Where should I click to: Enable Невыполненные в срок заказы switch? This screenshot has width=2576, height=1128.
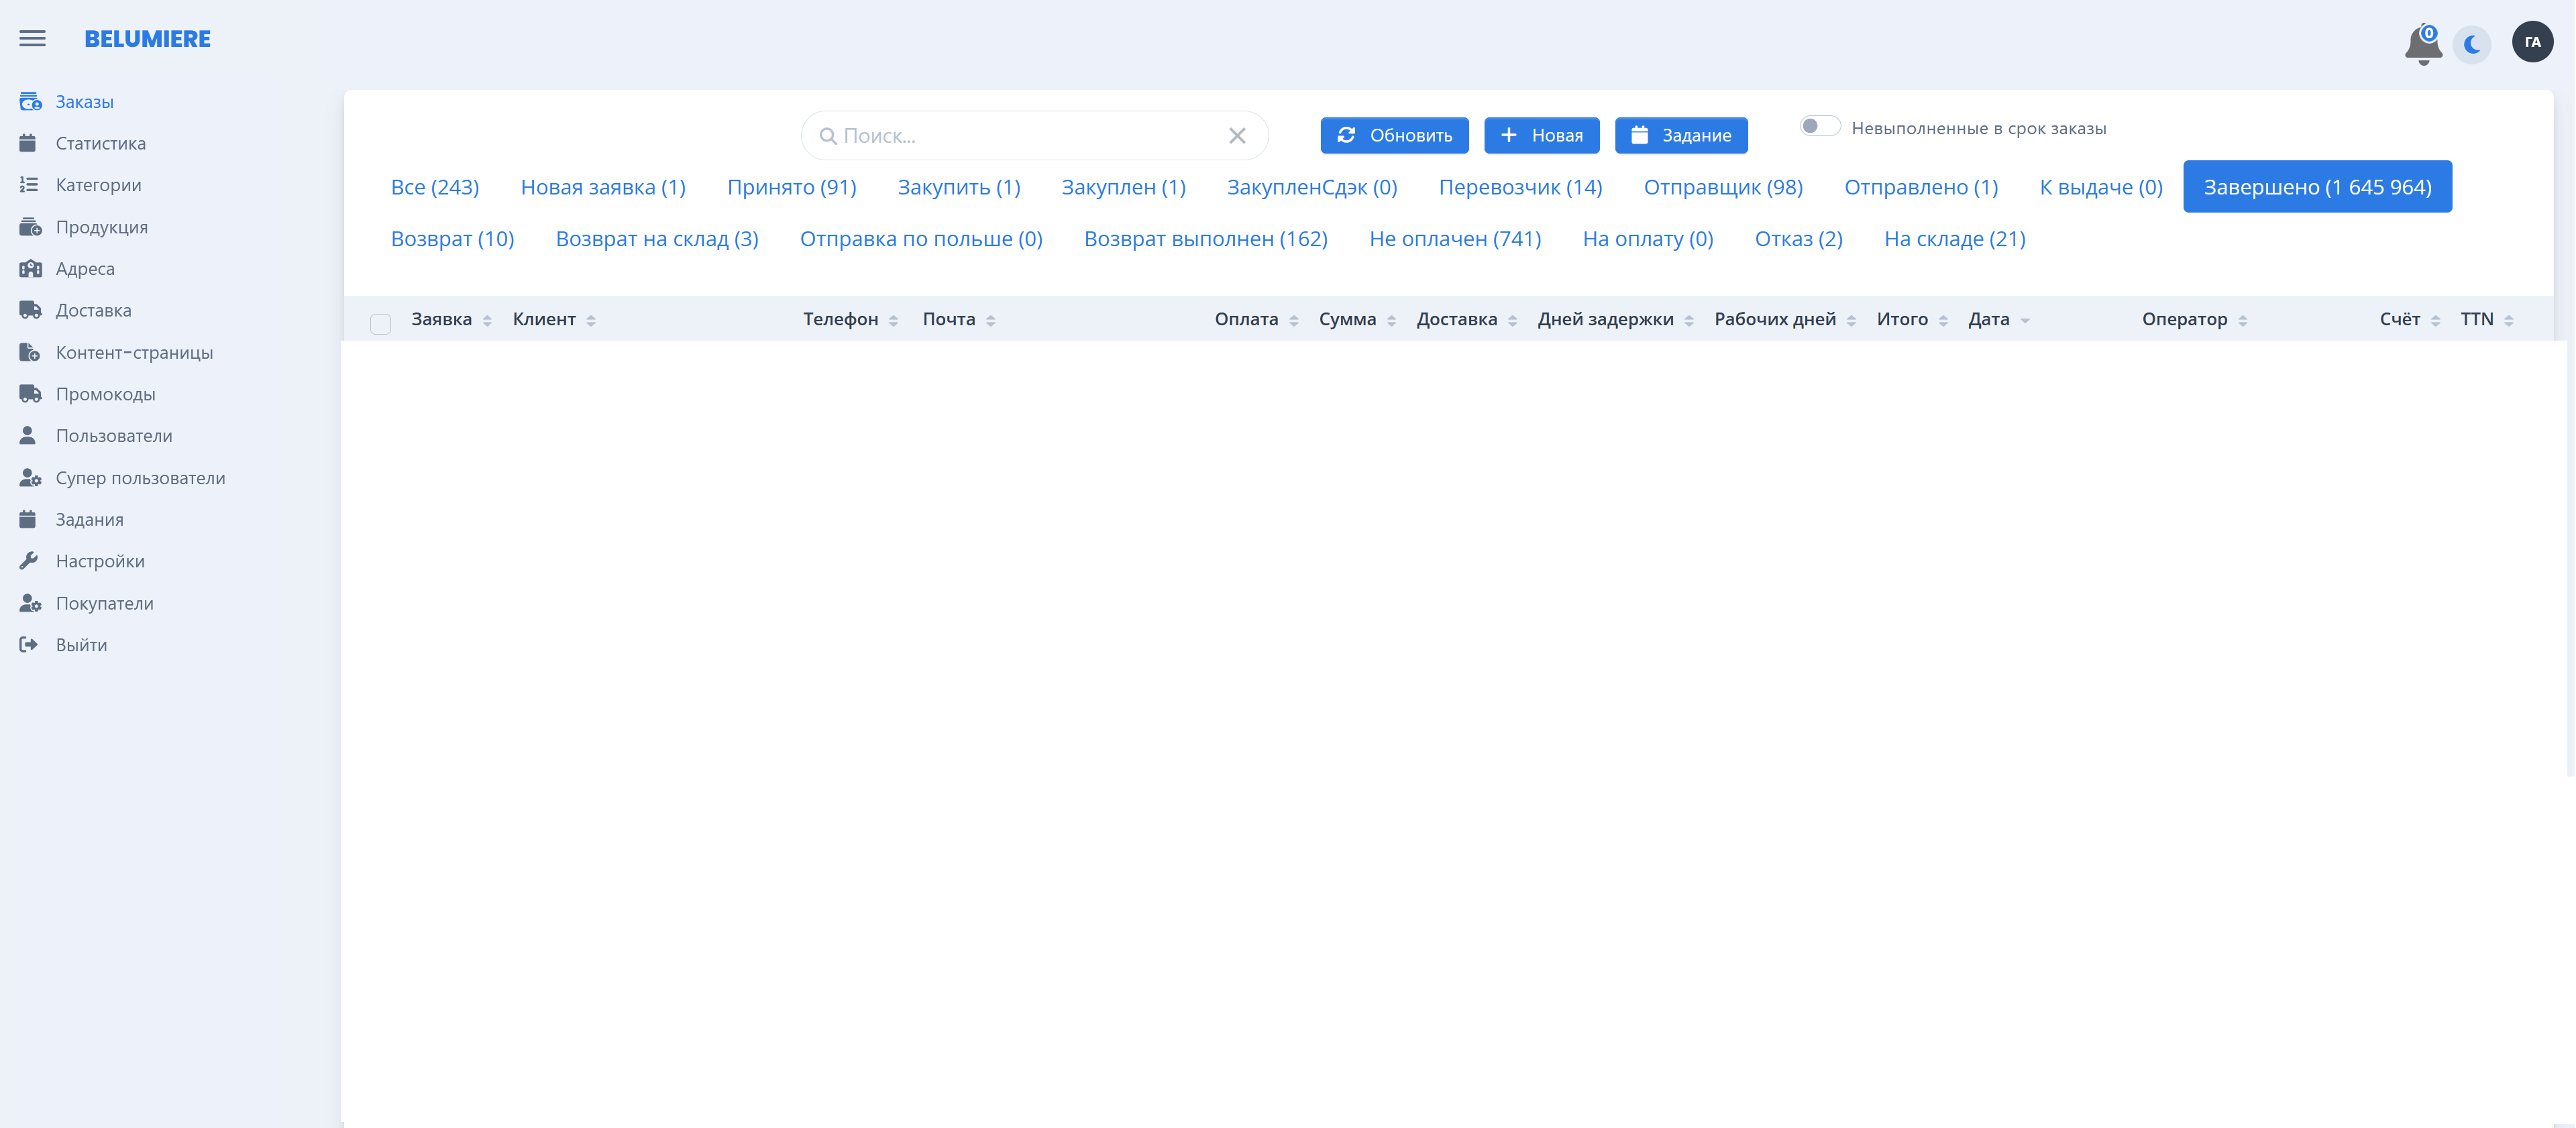1819,127
